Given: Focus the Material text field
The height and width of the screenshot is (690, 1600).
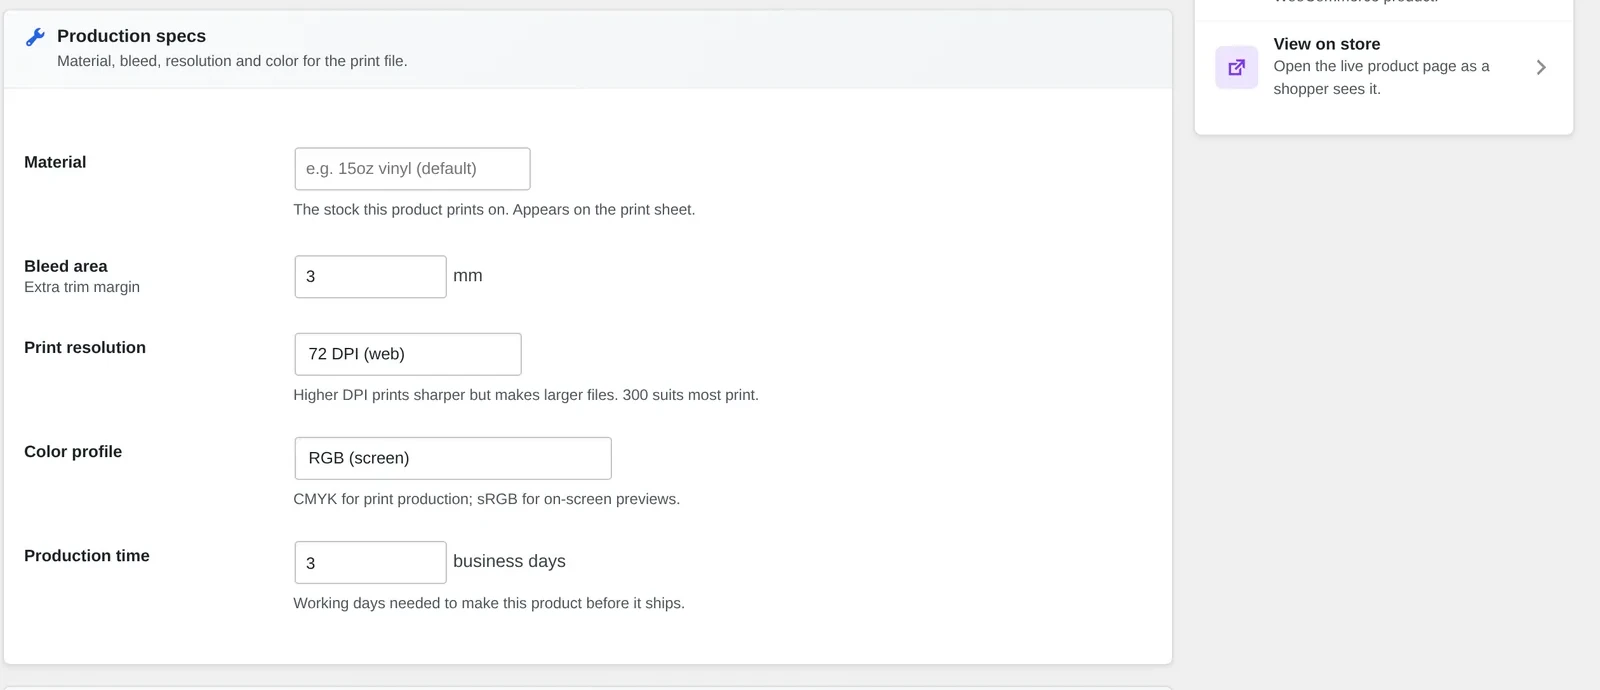Looking at the screenshot, I should (412, 169).
